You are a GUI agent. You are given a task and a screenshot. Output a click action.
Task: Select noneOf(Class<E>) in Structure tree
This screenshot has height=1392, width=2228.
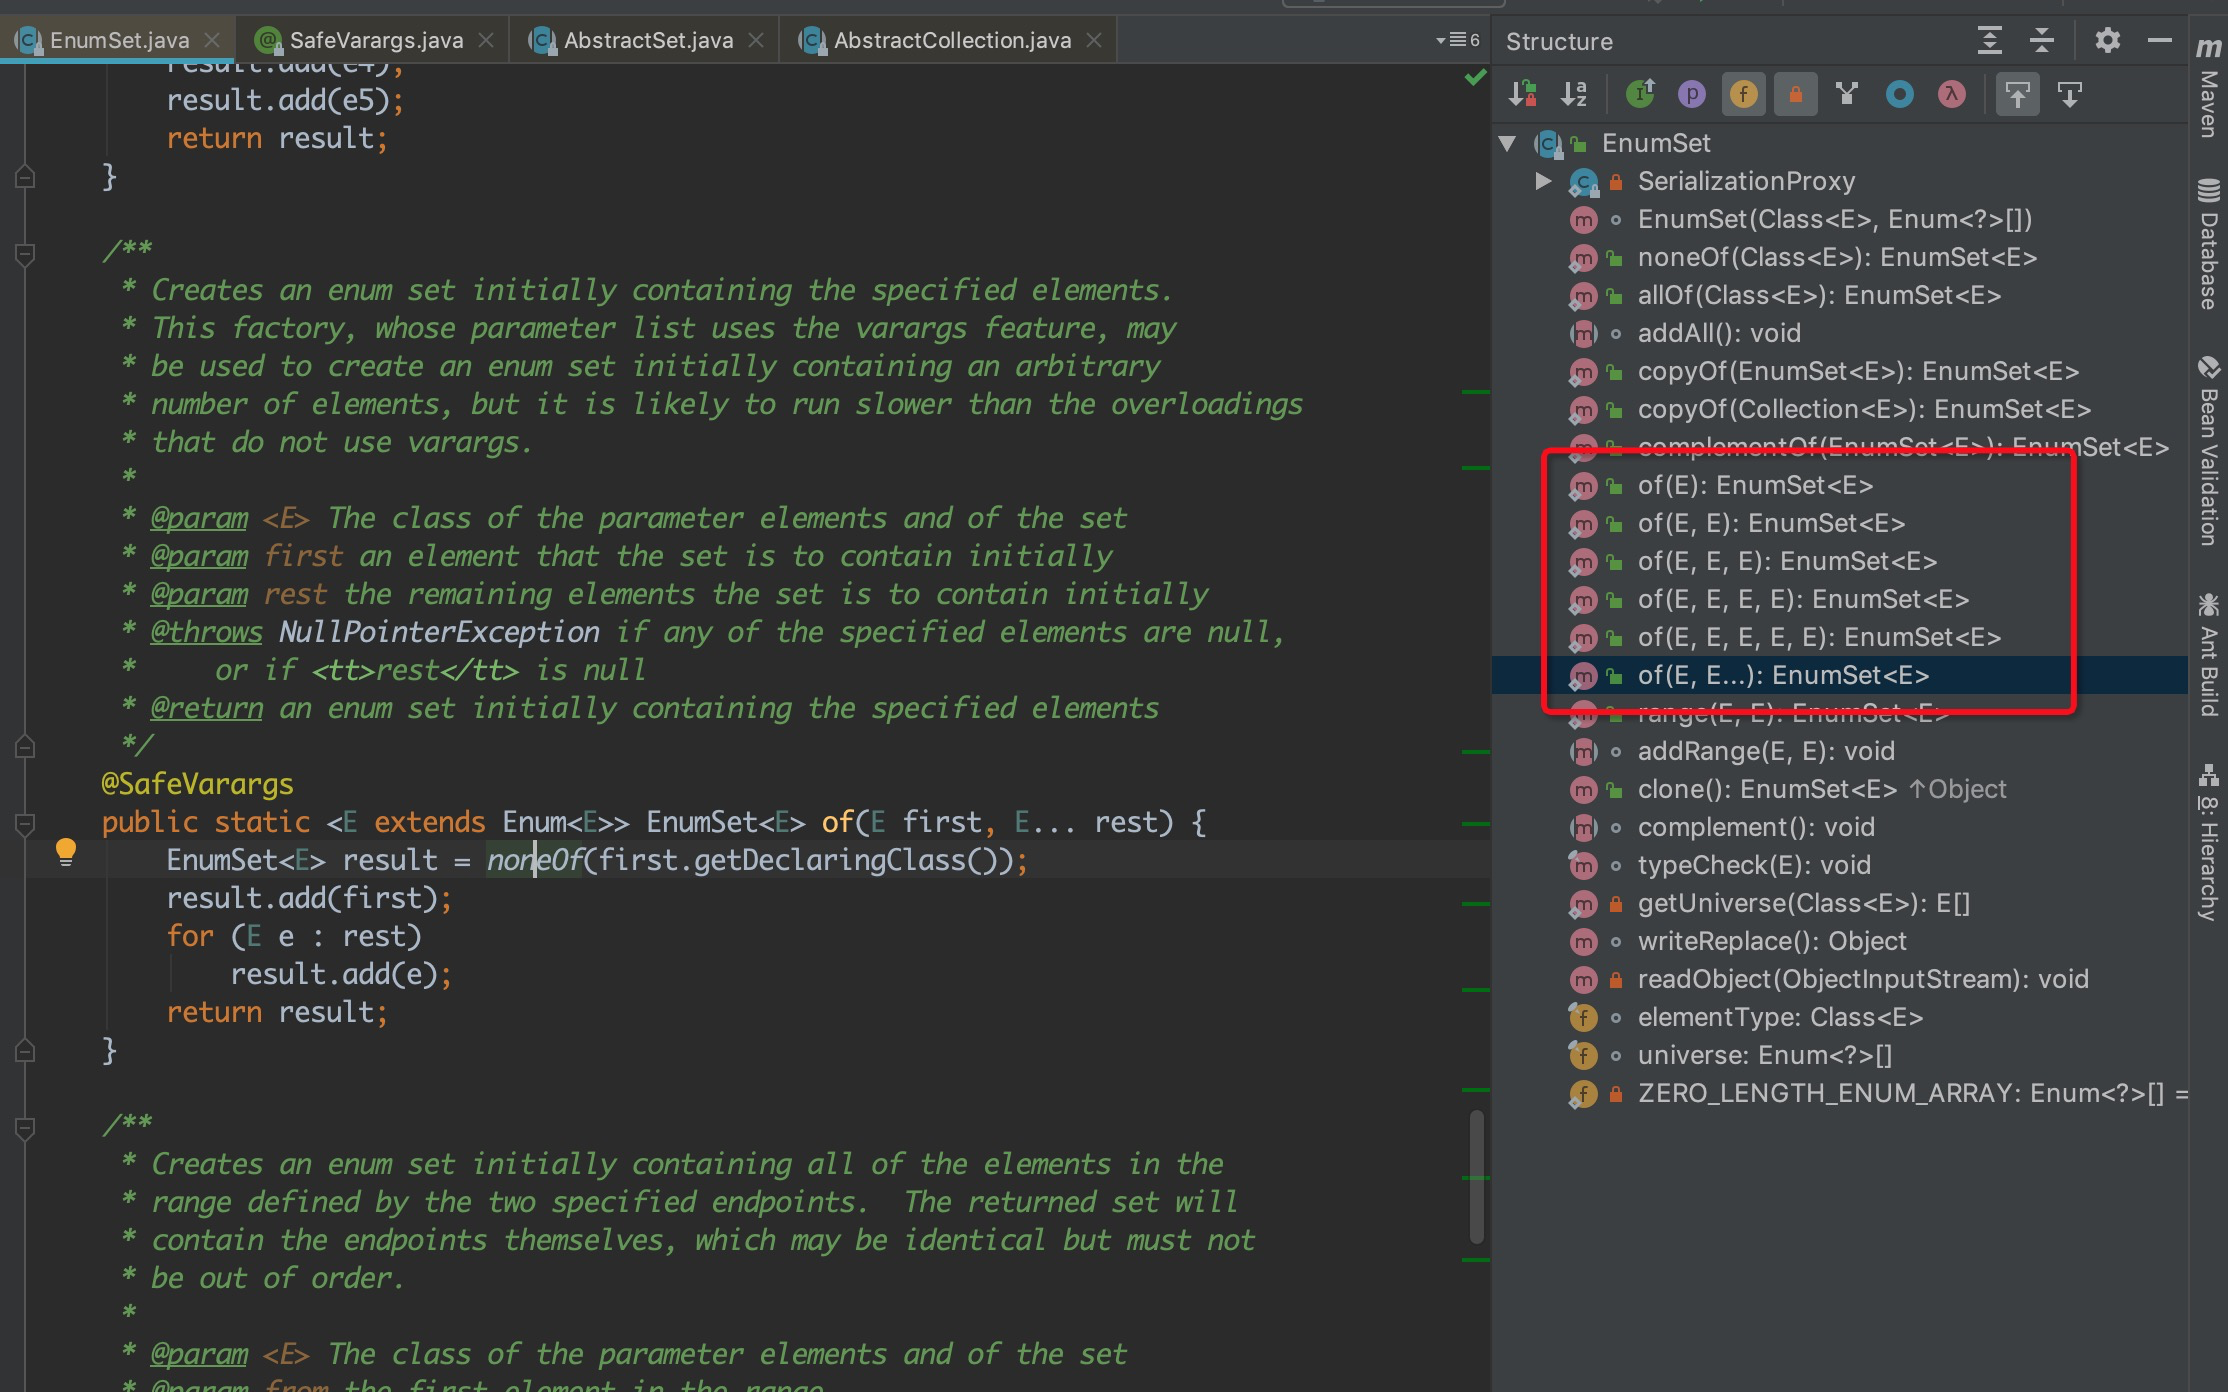coord(1836,257)
